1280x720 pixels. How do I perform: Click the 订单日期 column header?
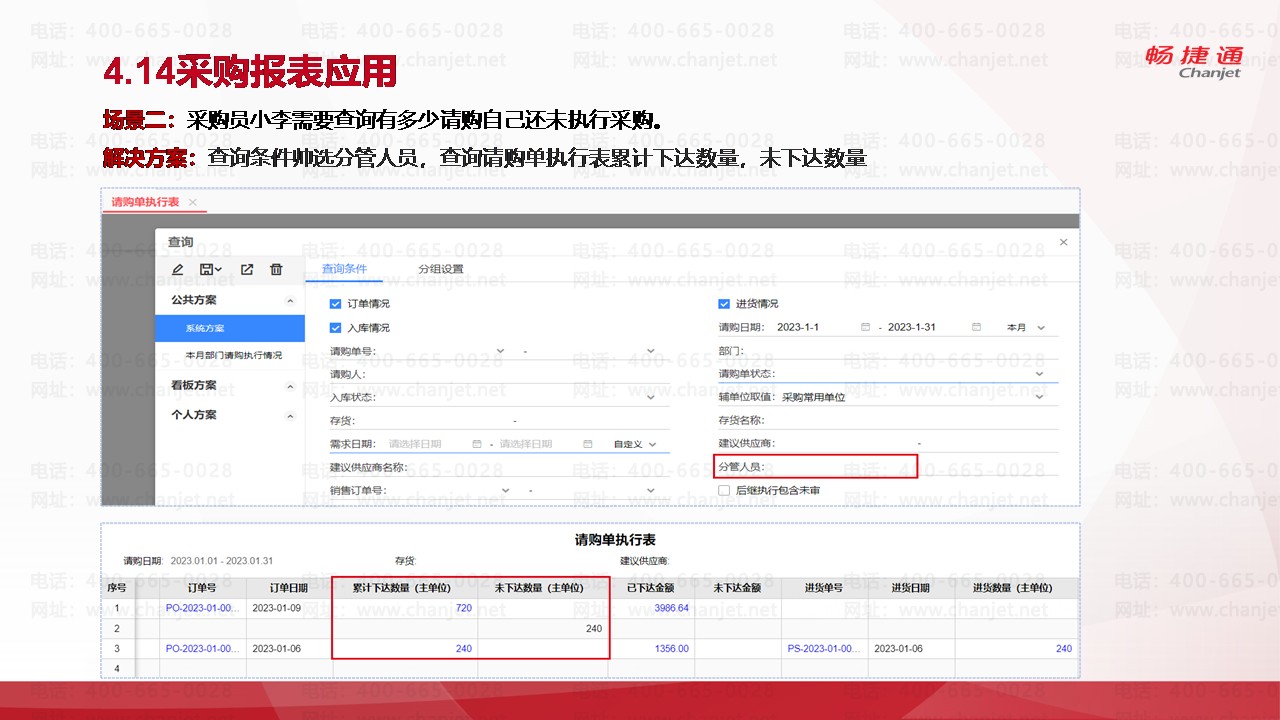pos(289,588)
